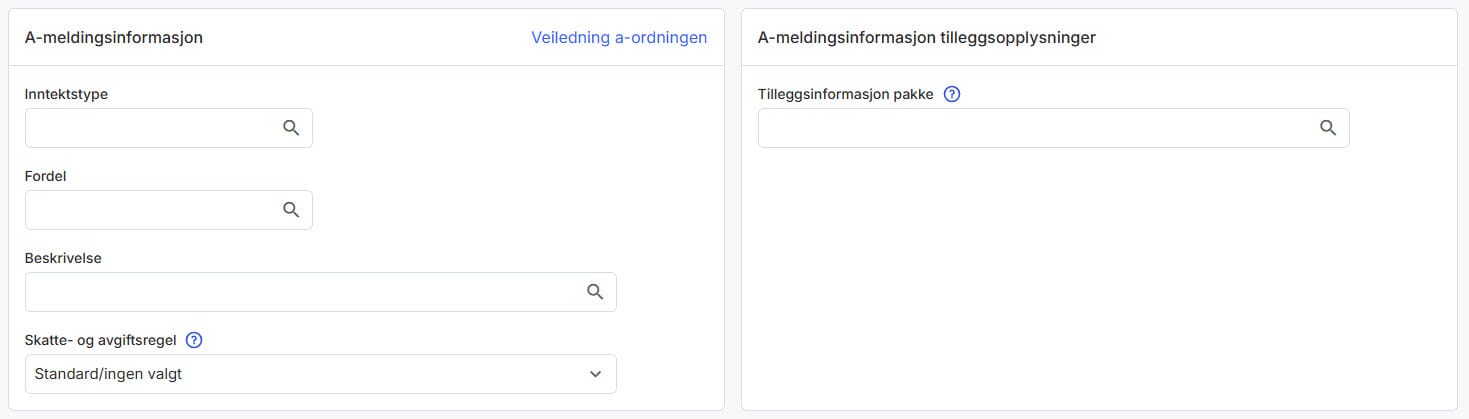Open help tooltip for Tilleggsinformasjon pakke
Screen dimensions: 1469x419
point(952,95)
